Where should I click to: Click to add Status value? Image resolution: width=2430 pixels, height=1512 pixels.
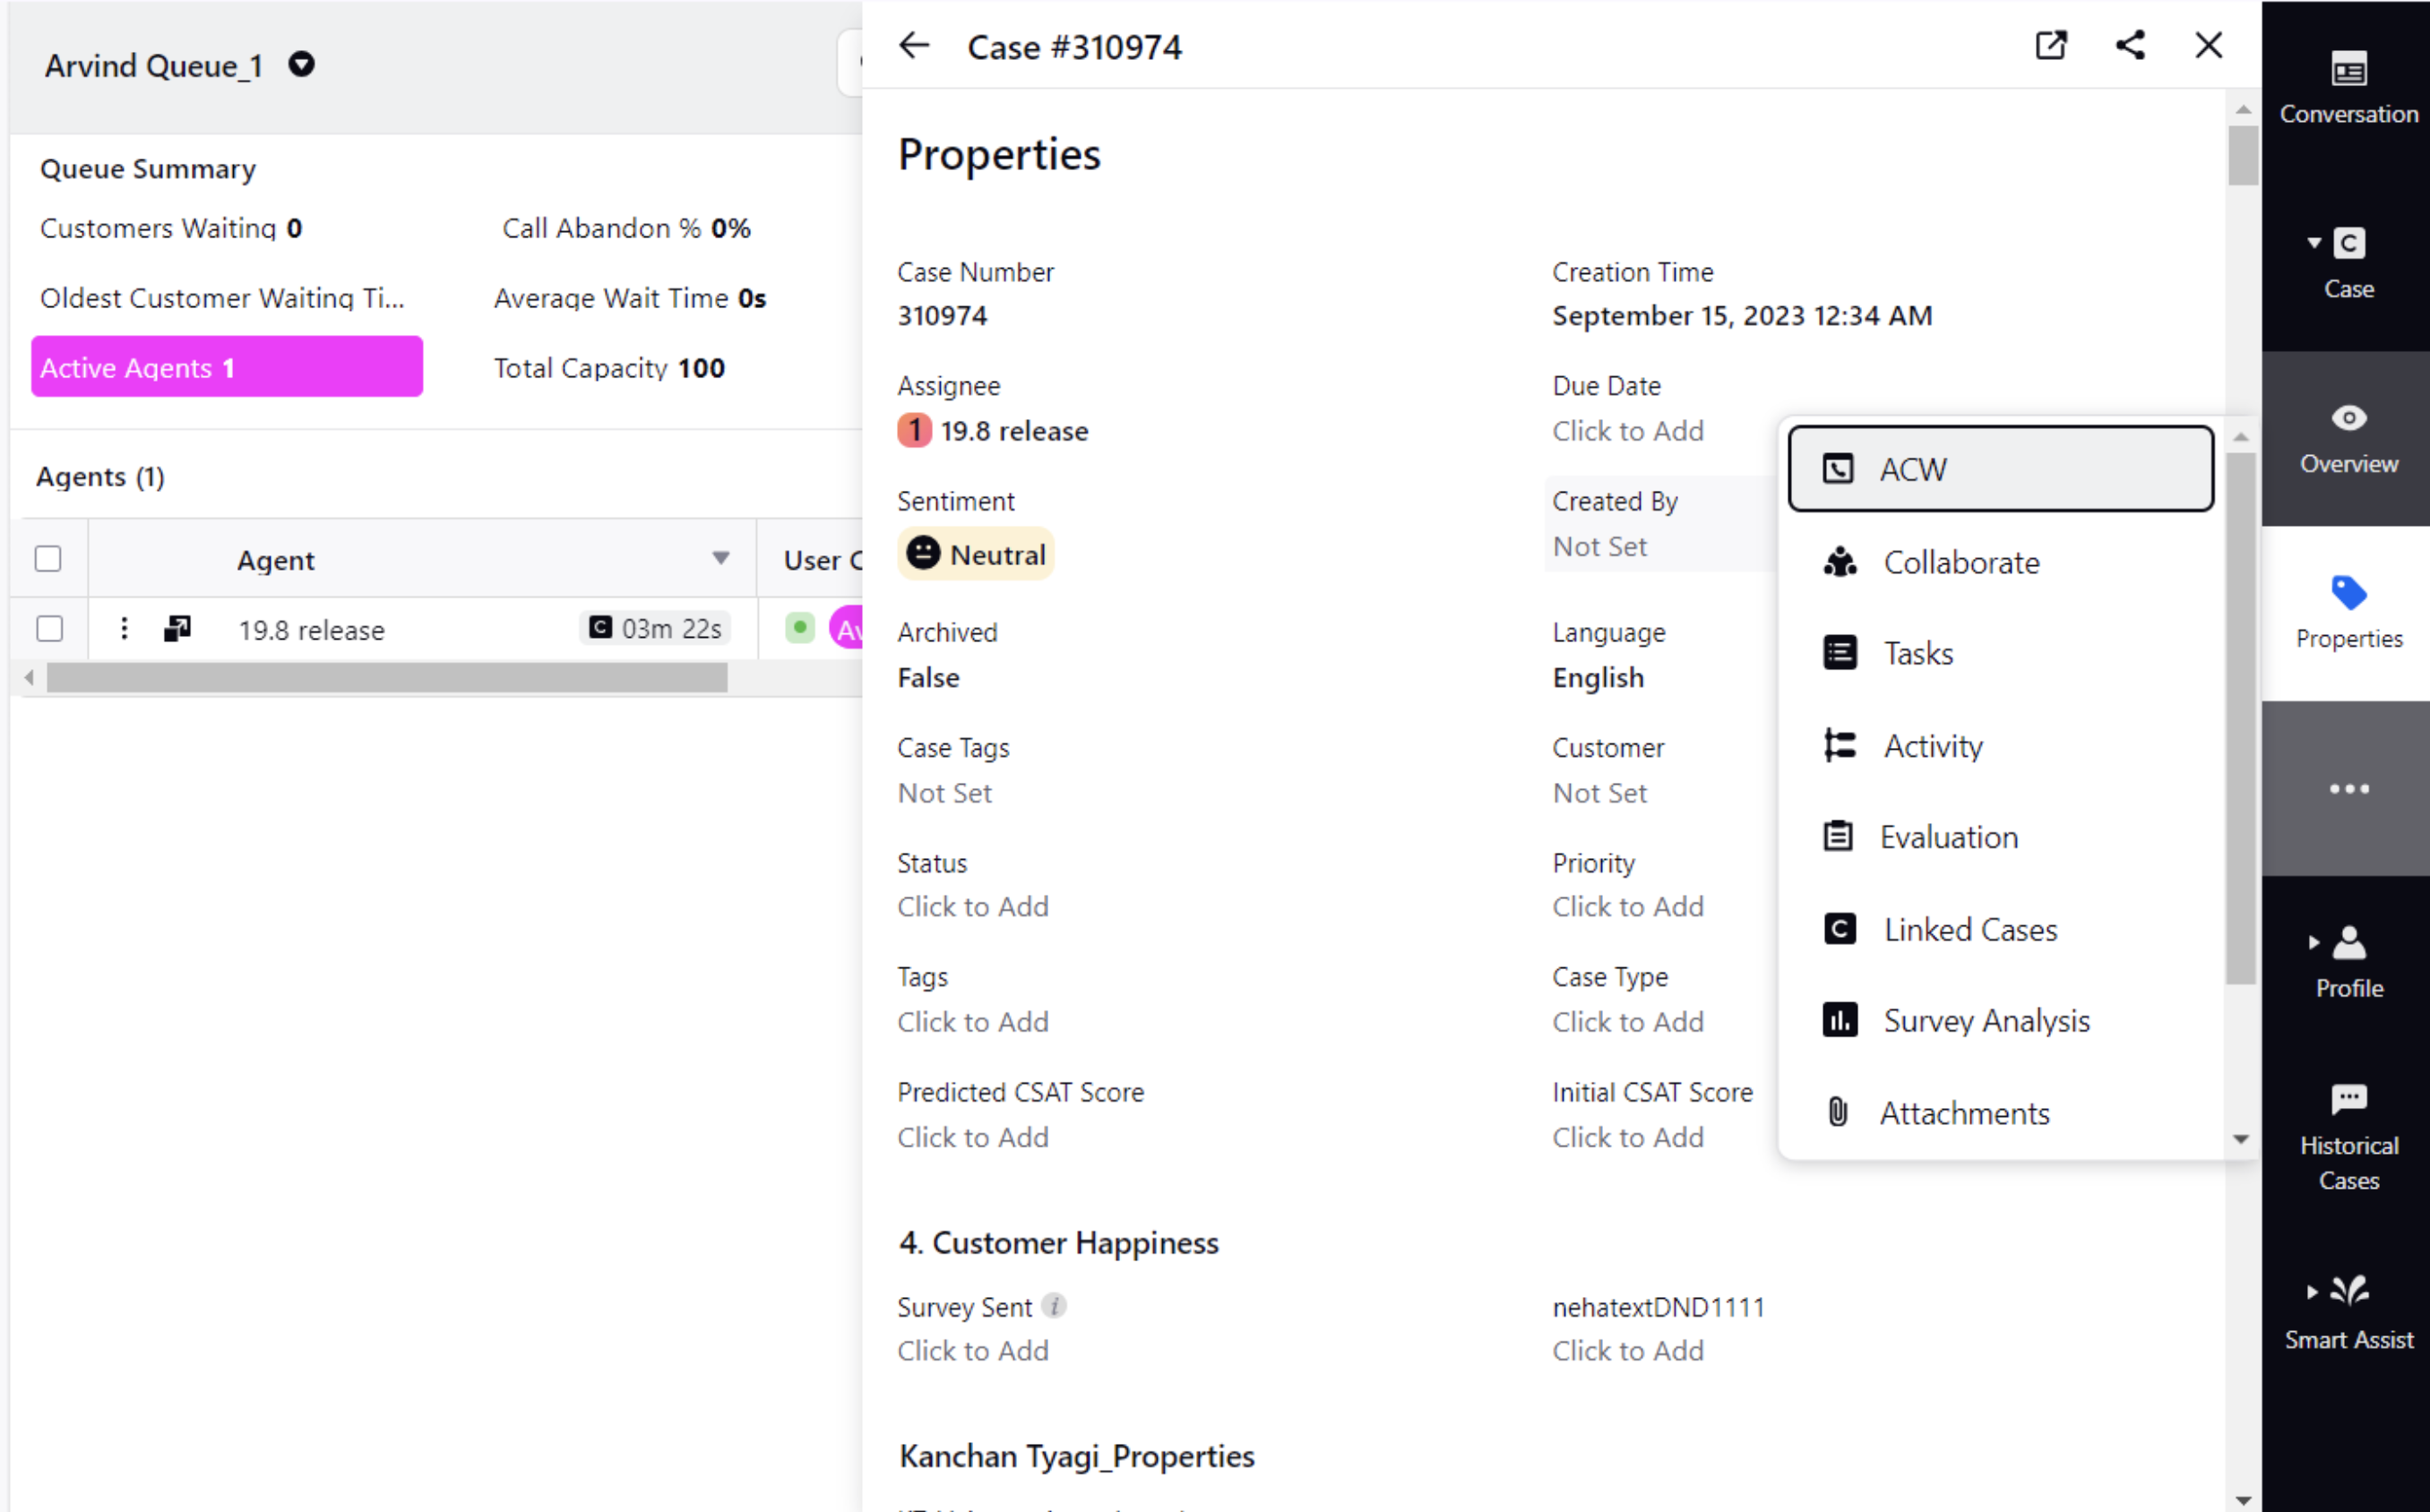973,906
